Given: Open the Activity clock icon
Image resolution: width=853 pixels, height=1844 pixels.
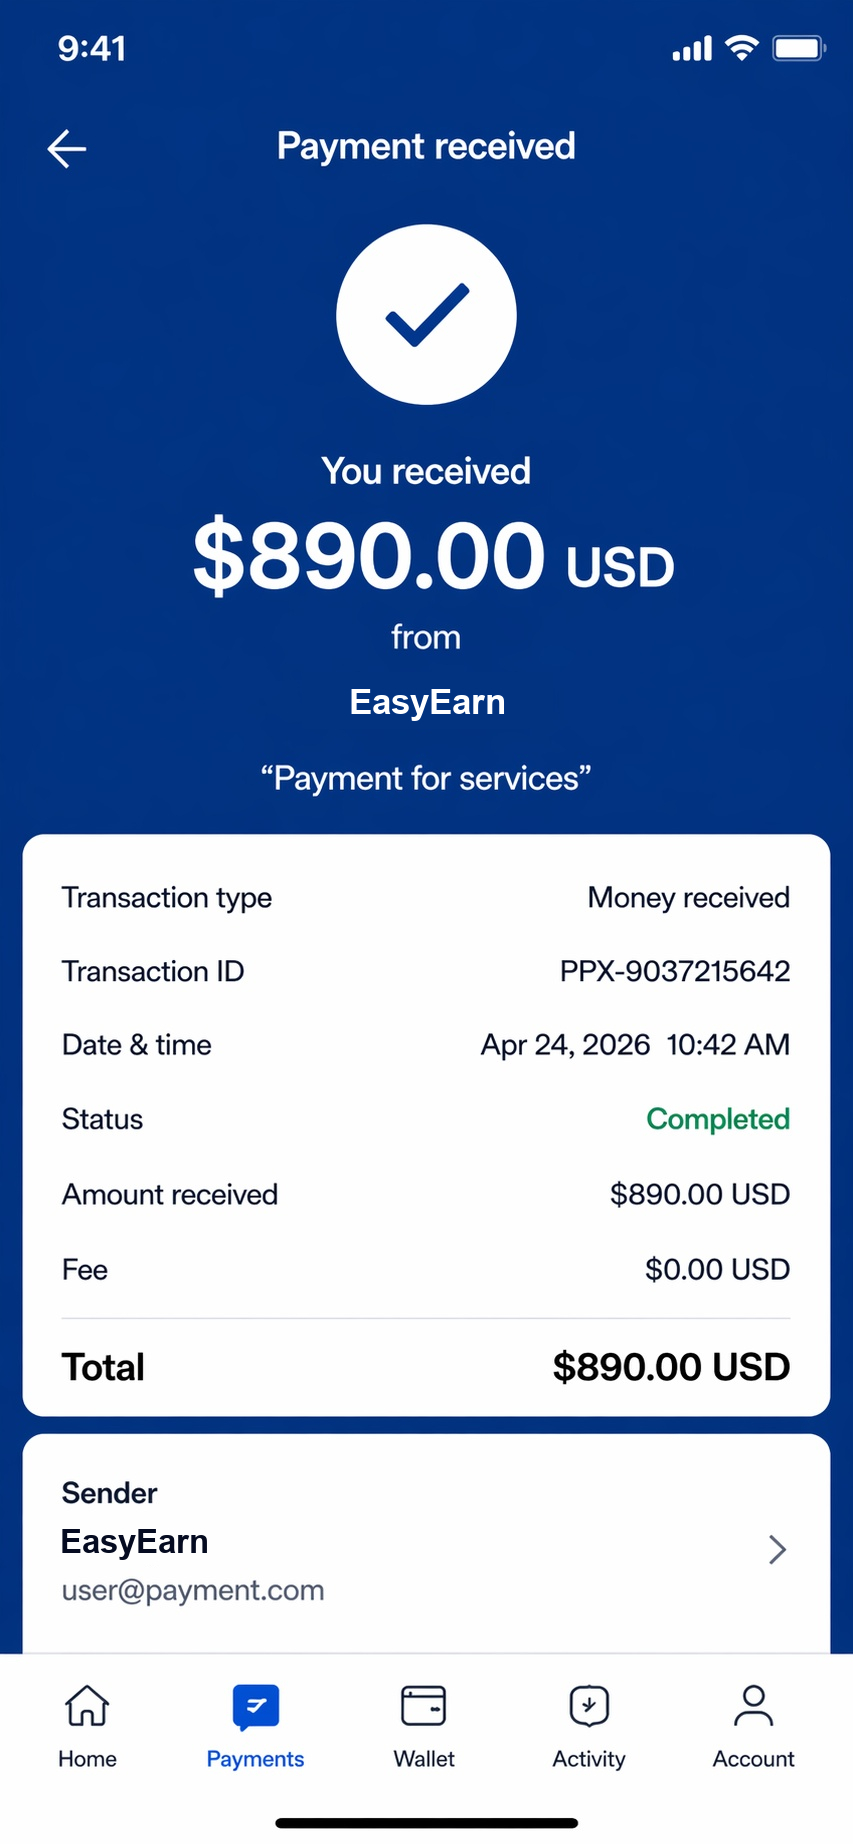Looking at the screenshot, I should (589, 1706).
